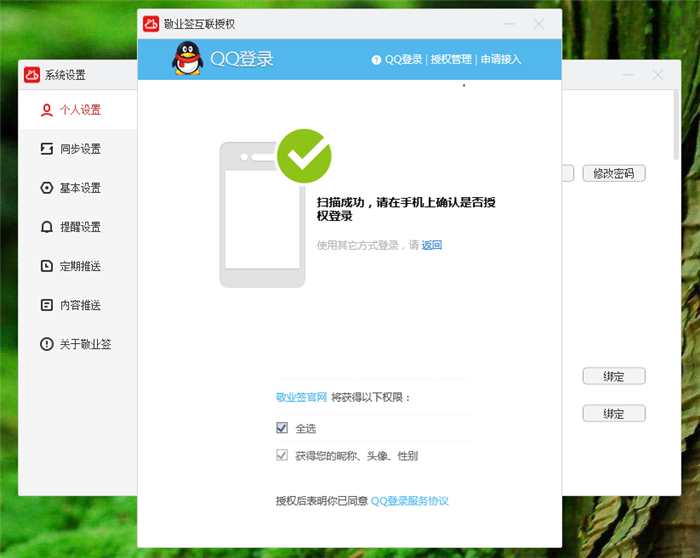The image size is (700, 558).
Task: Click the settings window vertical scrollbar
Action: [x=676, y=125]
